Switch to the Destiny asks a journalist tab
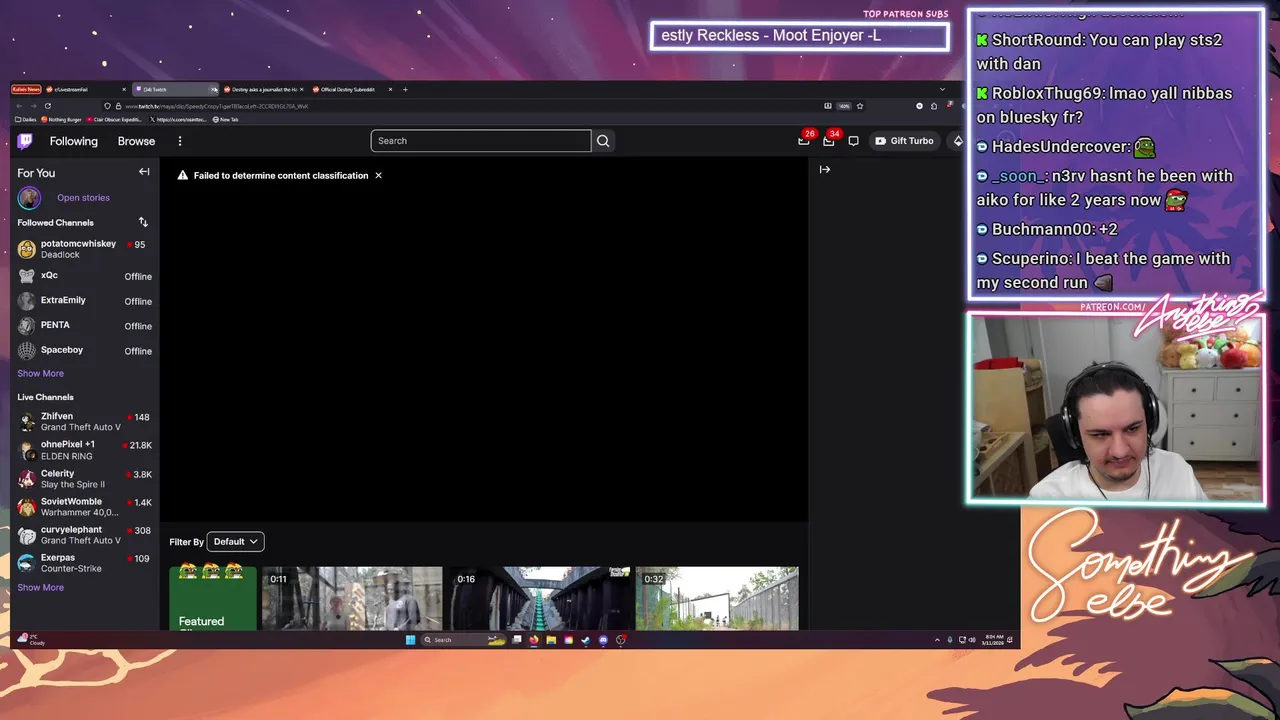Screen dimensions: 1280x720 264,89
